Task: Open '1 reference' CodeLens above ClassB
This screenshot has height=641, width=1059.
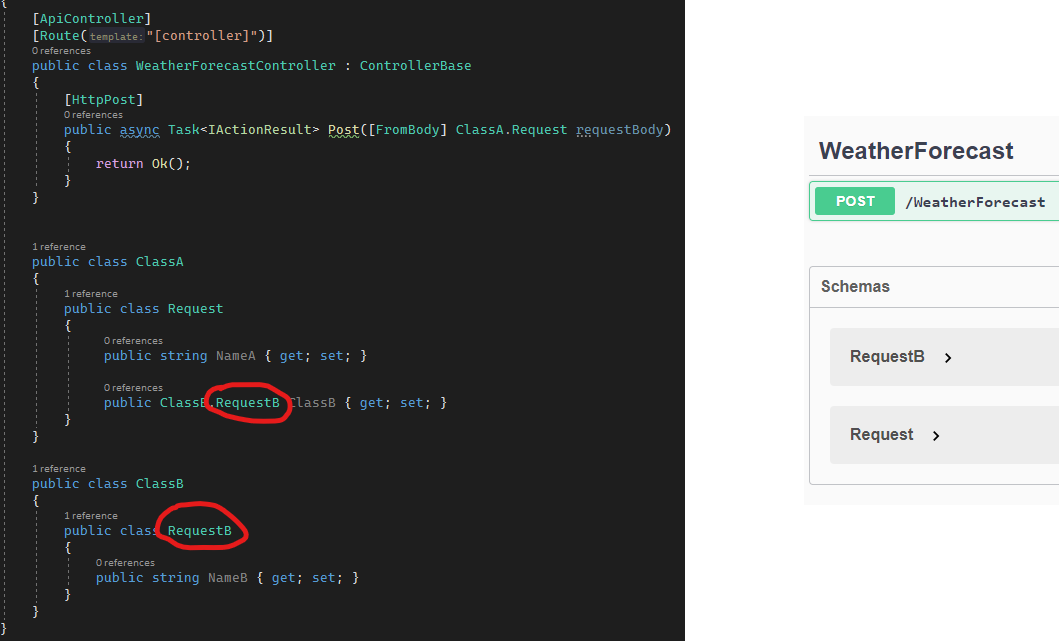Action: pos(59,469)
